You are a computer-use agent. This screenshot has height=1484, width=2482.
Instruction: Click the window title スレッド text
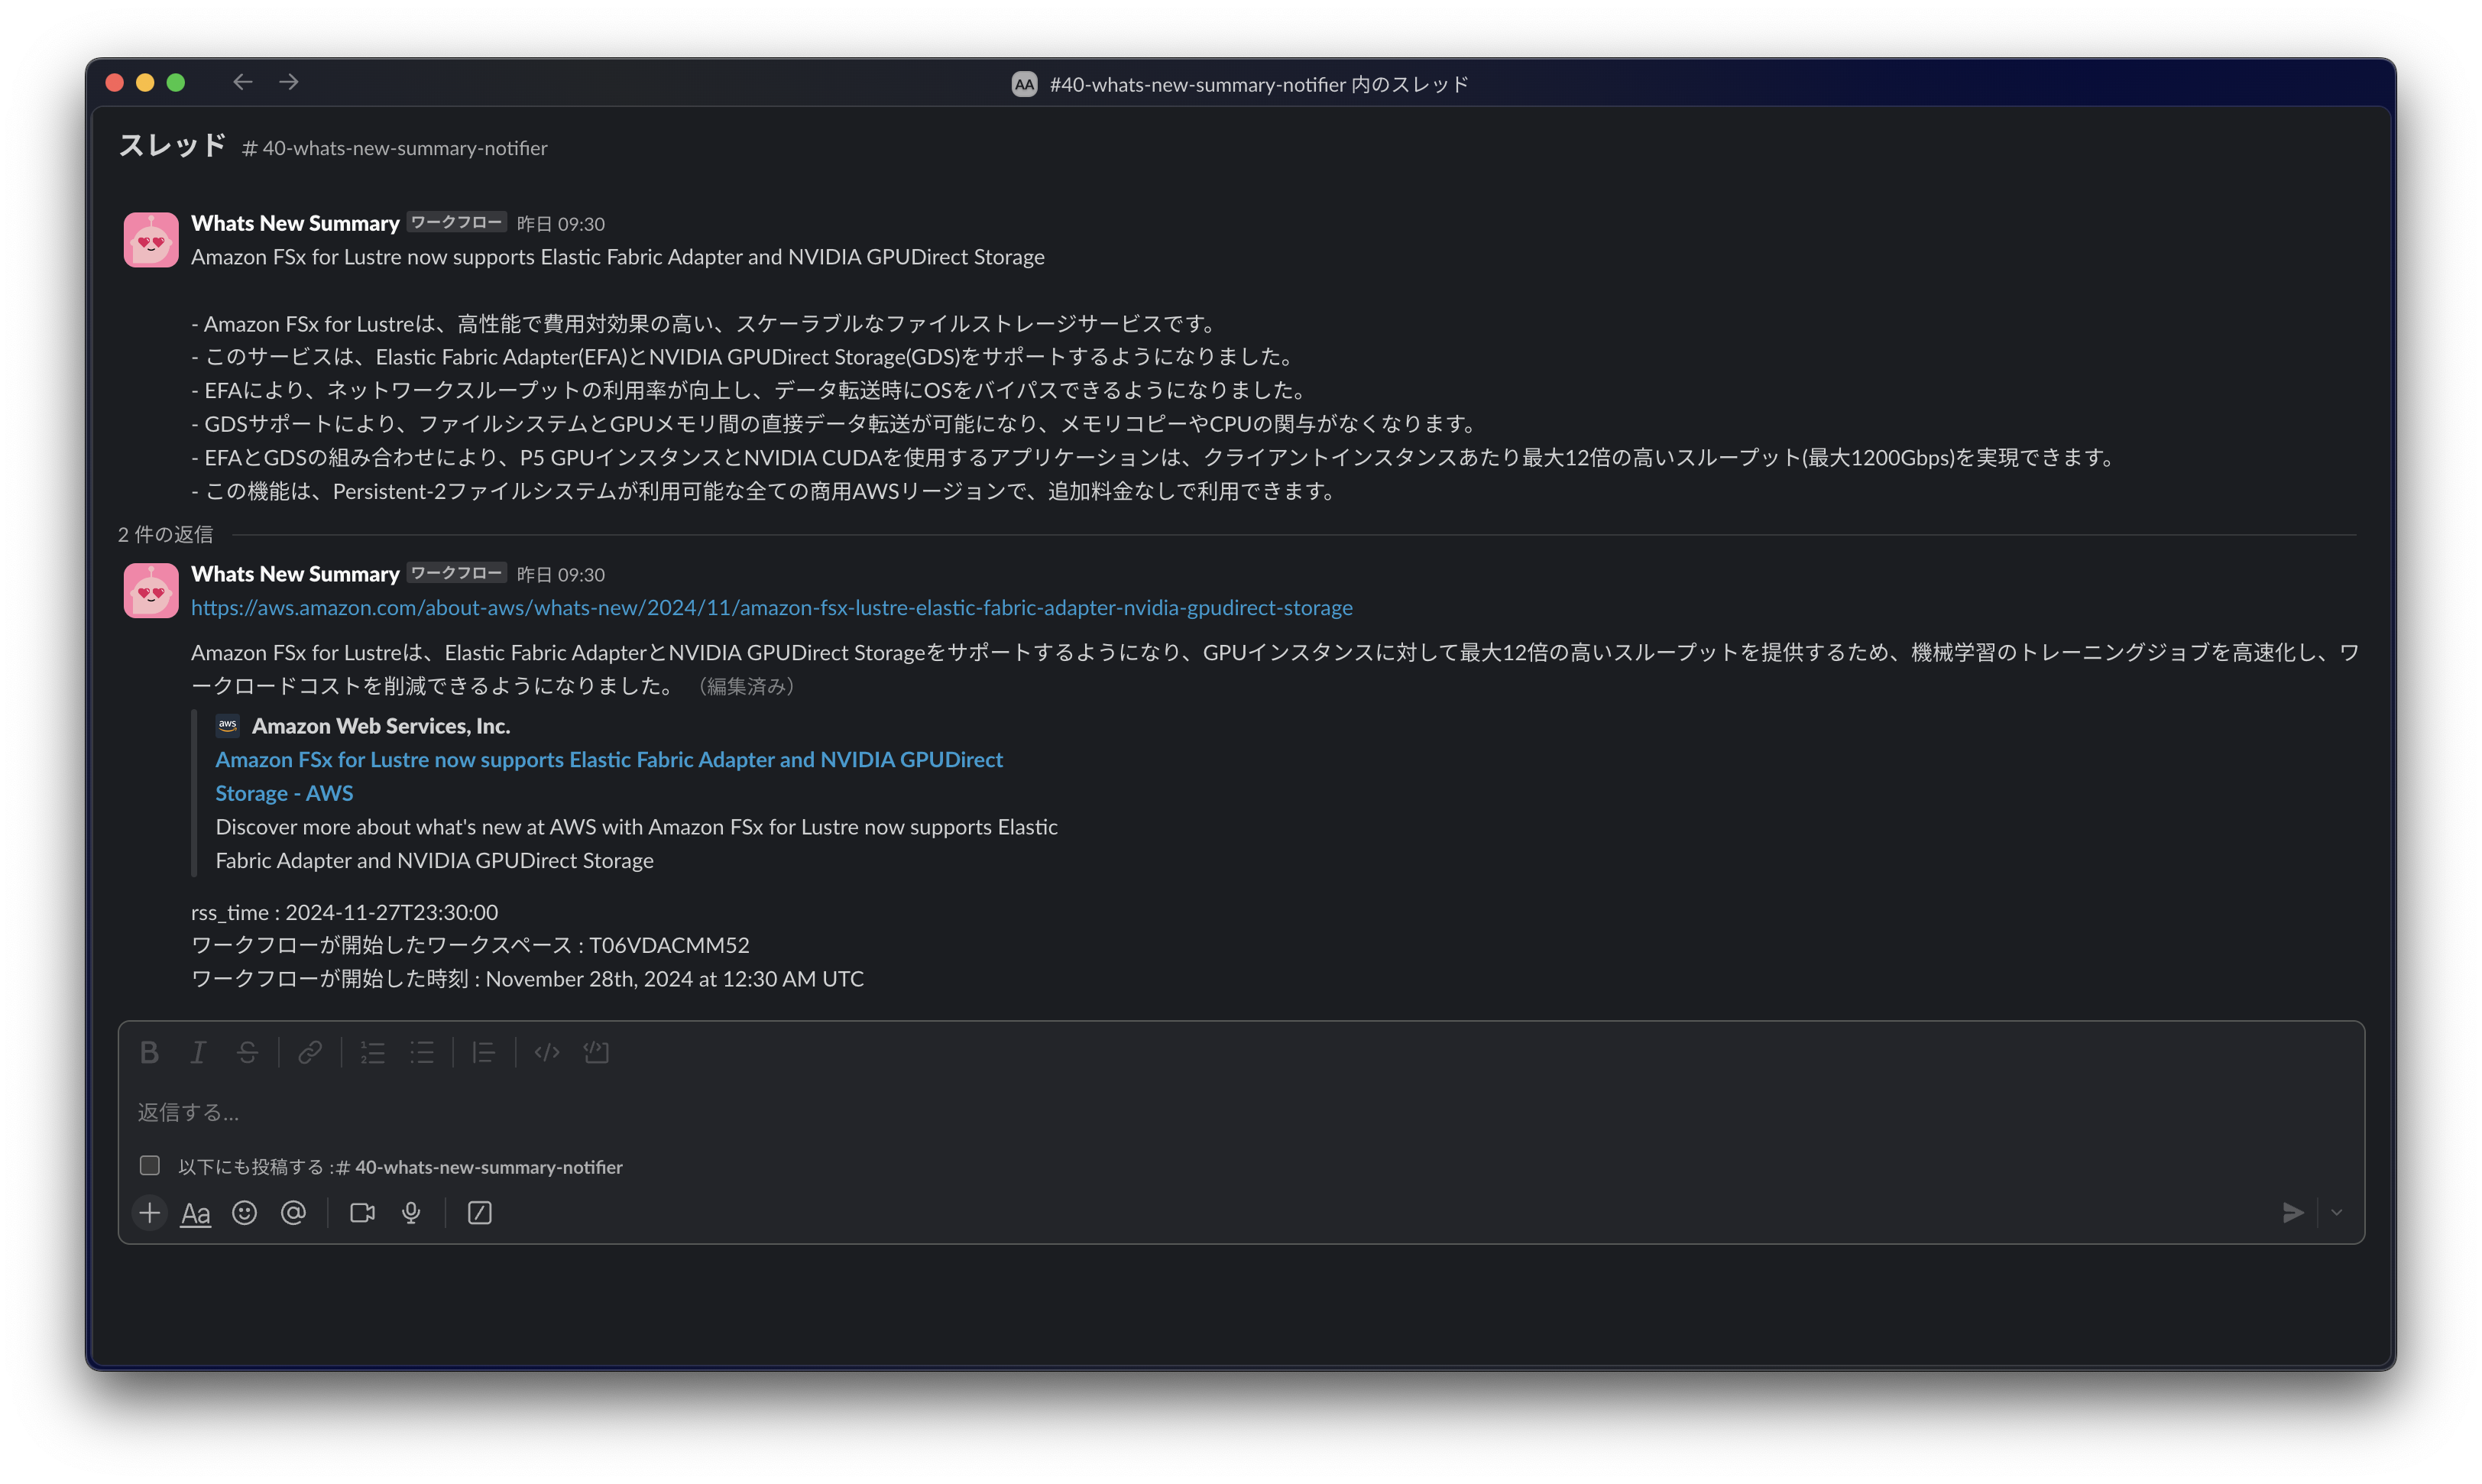tap(1259, 84)
